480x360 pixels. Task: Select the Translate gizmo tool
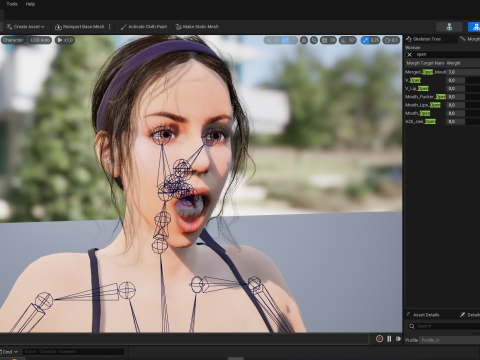click(277, 40)
